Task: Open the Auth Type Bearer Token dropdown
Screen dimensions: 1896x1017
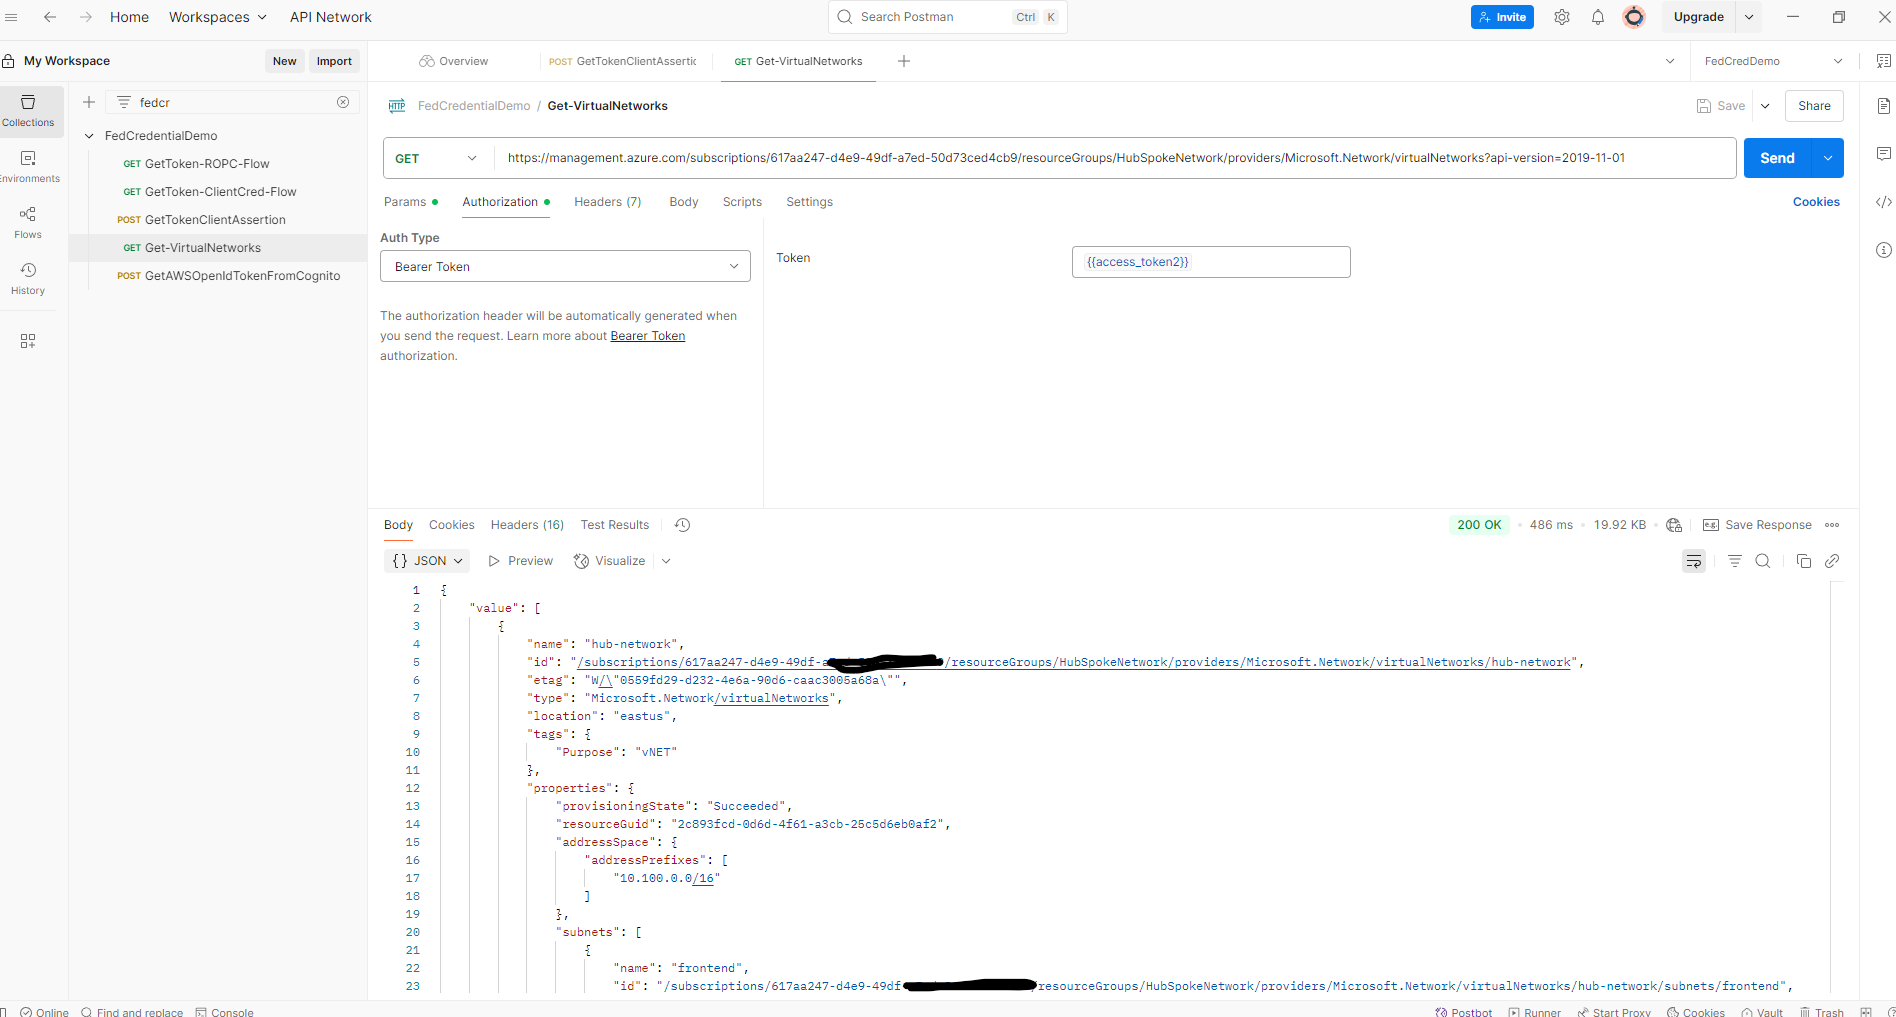Action: pos(565,266)
